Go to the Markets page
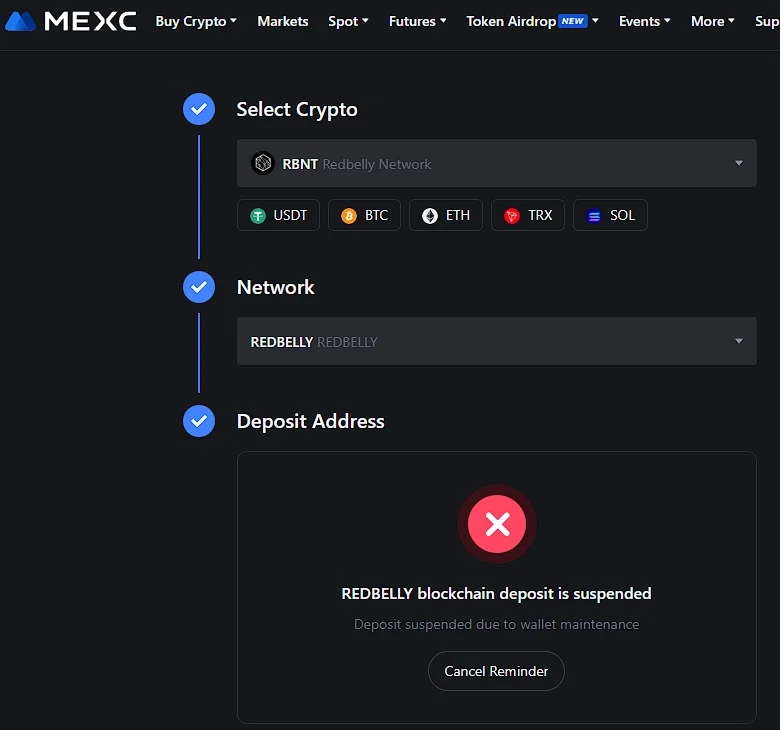The image size is (781, 730). (x=282, y=21)
